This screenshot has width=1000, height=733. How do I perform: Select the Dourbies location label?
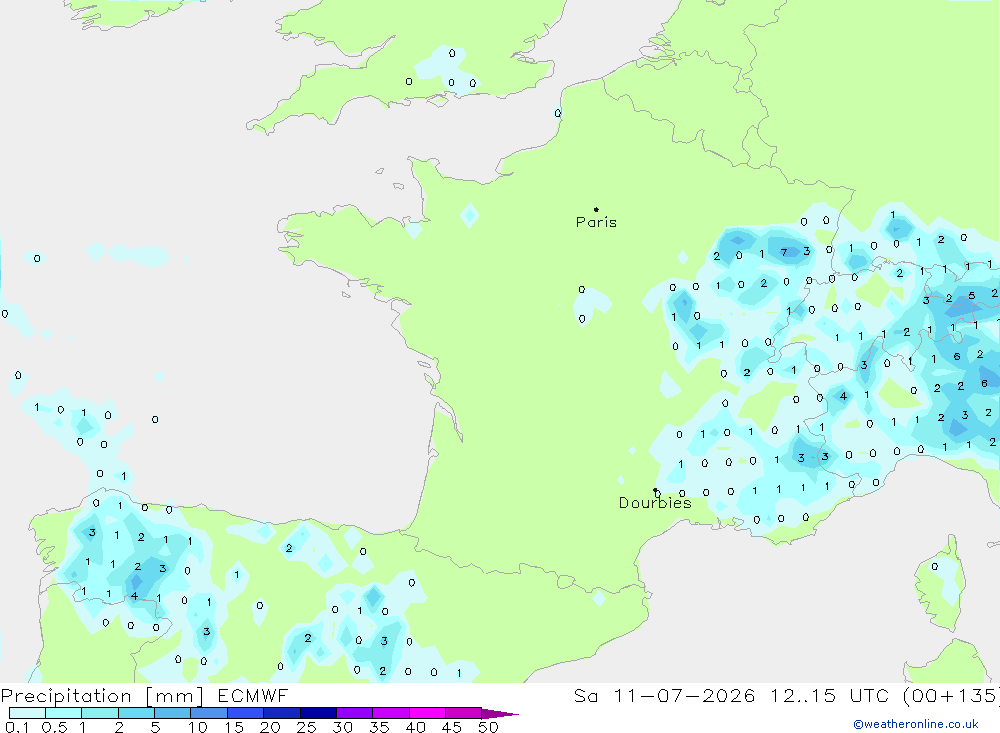(655, 503)
